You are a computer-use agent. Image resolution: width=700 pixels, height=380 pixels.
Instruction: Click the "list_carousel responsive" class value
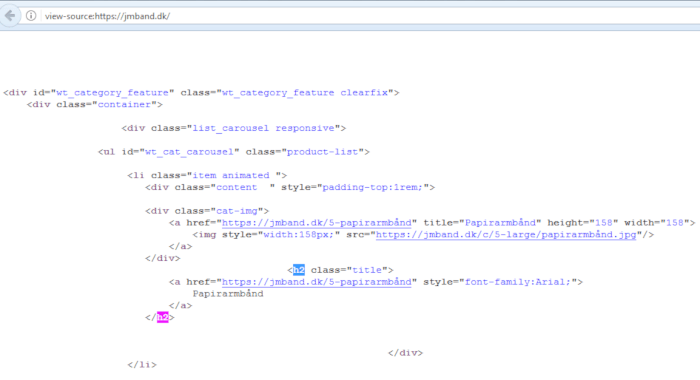coord(263,128)
